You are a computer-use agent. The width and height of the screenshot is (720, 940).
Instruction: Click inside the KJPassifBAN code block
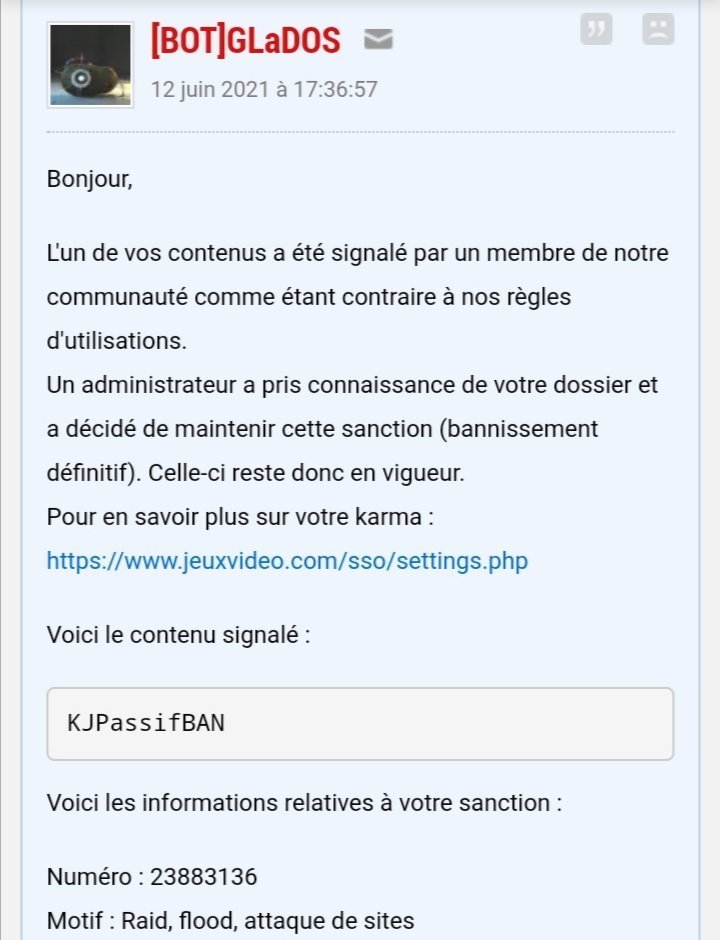[360, 724]
